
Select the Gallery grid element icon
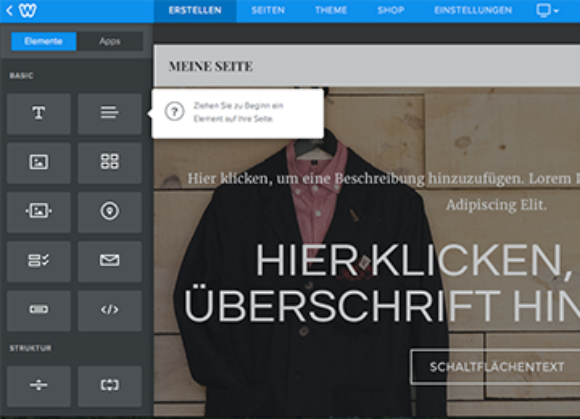click(x=109, y=163)
